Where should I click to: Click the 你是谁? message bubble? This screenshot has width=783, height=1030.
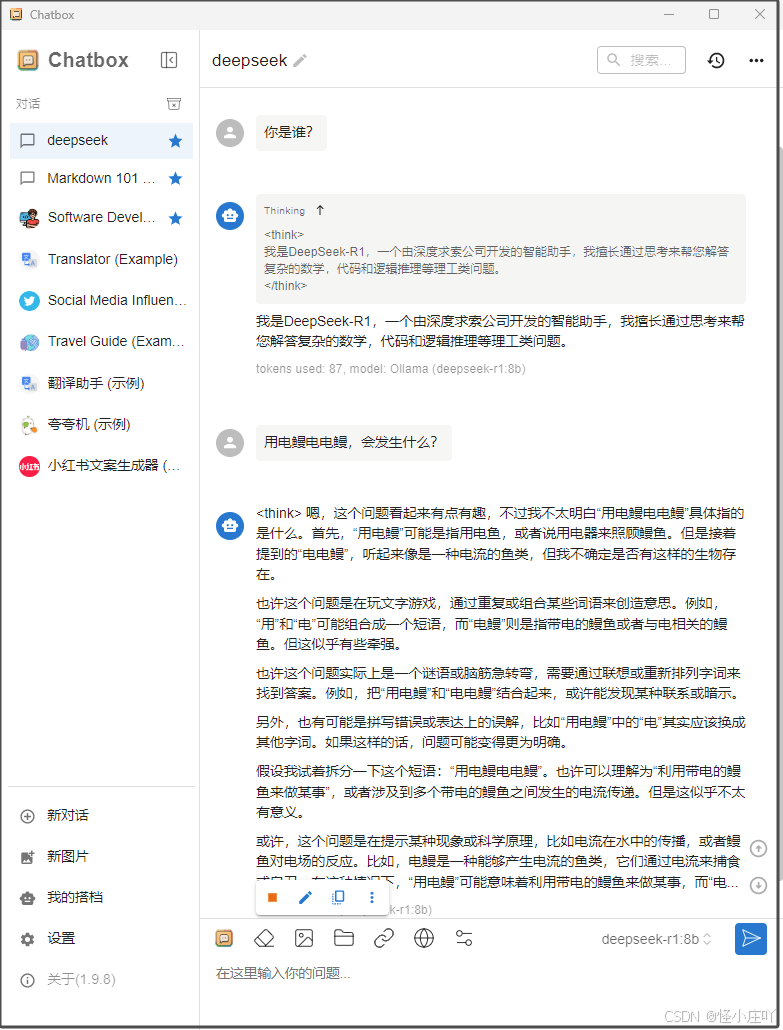click(291, 133)
